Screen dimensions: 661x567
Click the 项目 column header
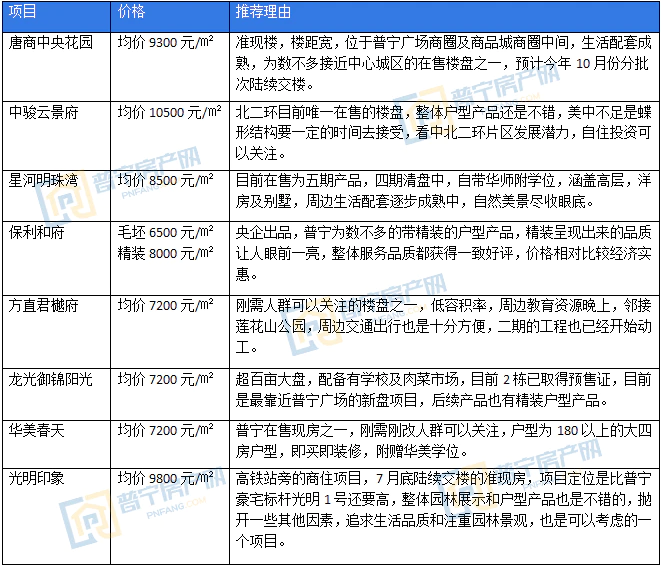23,13
